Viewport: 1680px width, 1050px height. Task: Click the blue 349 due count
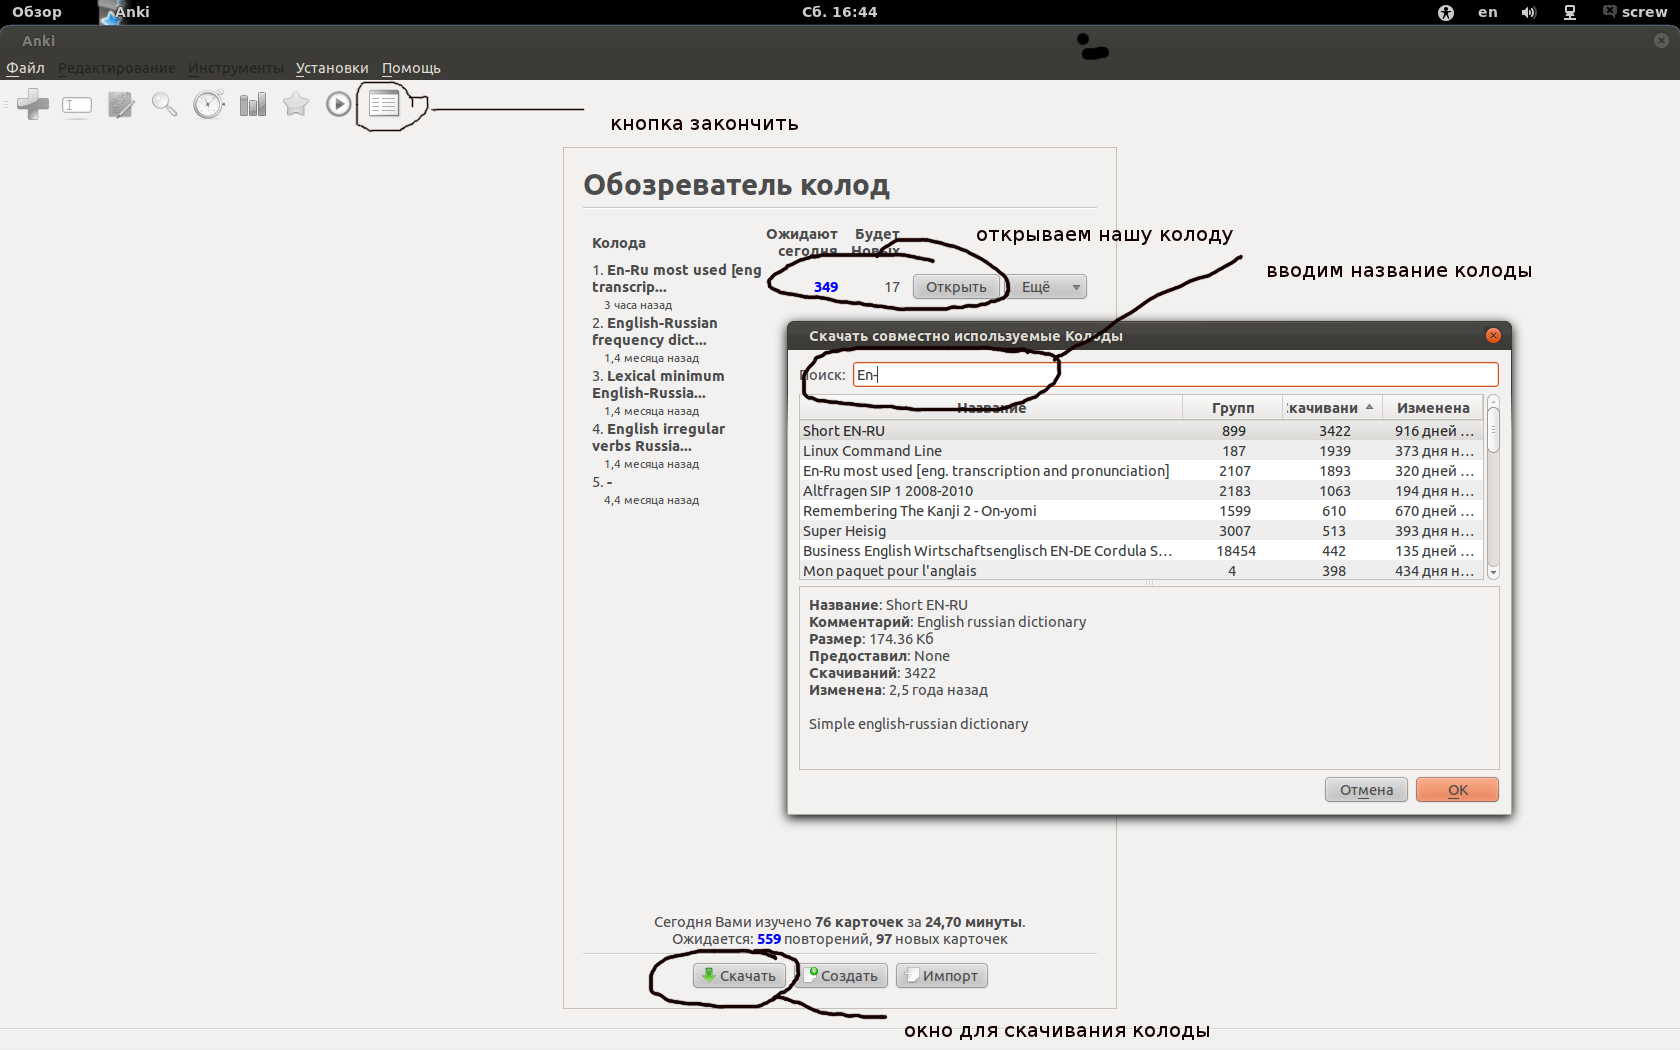coord(826,287)
